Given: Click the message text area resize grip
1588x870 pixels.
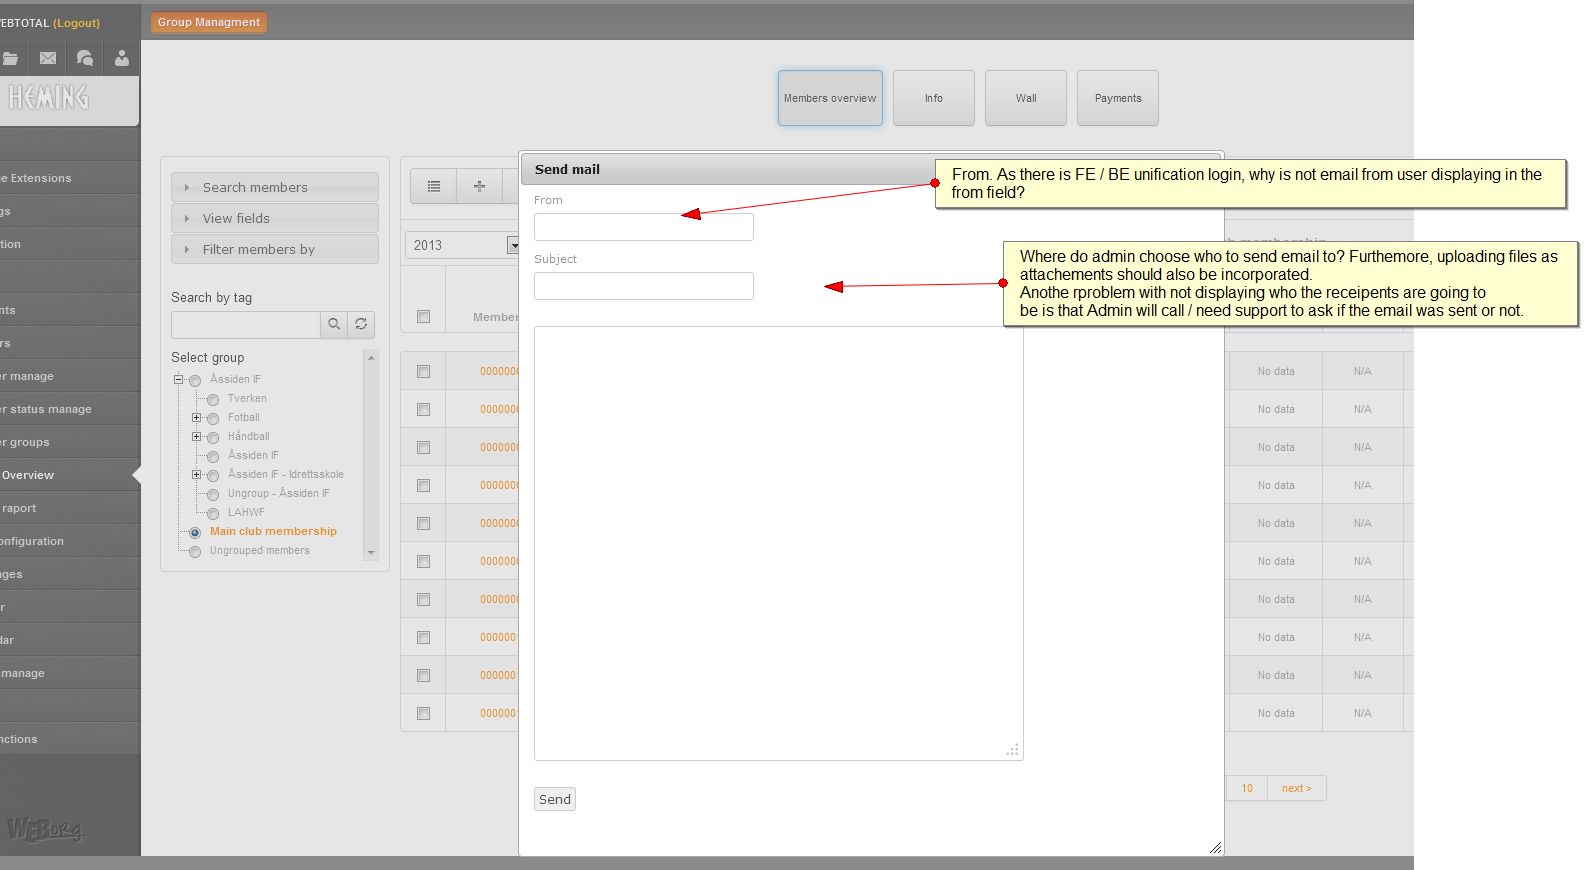Looking at the screenshot, I should [x=1013, y=750].
